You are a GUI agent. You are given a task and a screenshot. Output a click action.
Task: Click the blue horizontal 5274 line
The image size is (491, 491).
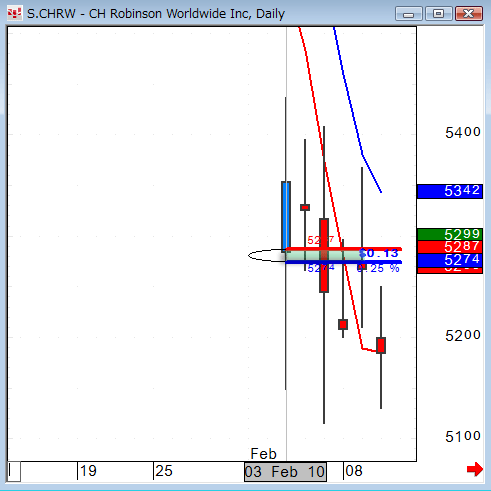(343, 262)
